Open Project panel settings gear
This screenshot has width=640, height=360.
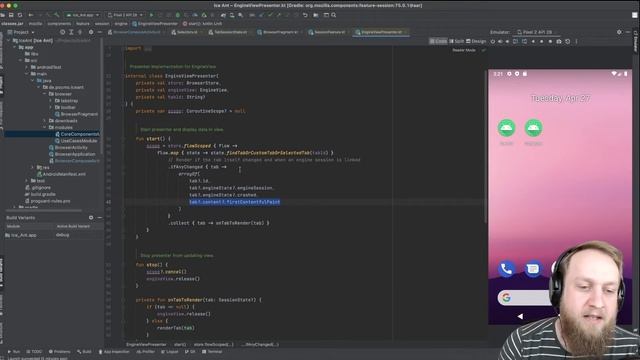pyautogui.click(x=91, y=32)
